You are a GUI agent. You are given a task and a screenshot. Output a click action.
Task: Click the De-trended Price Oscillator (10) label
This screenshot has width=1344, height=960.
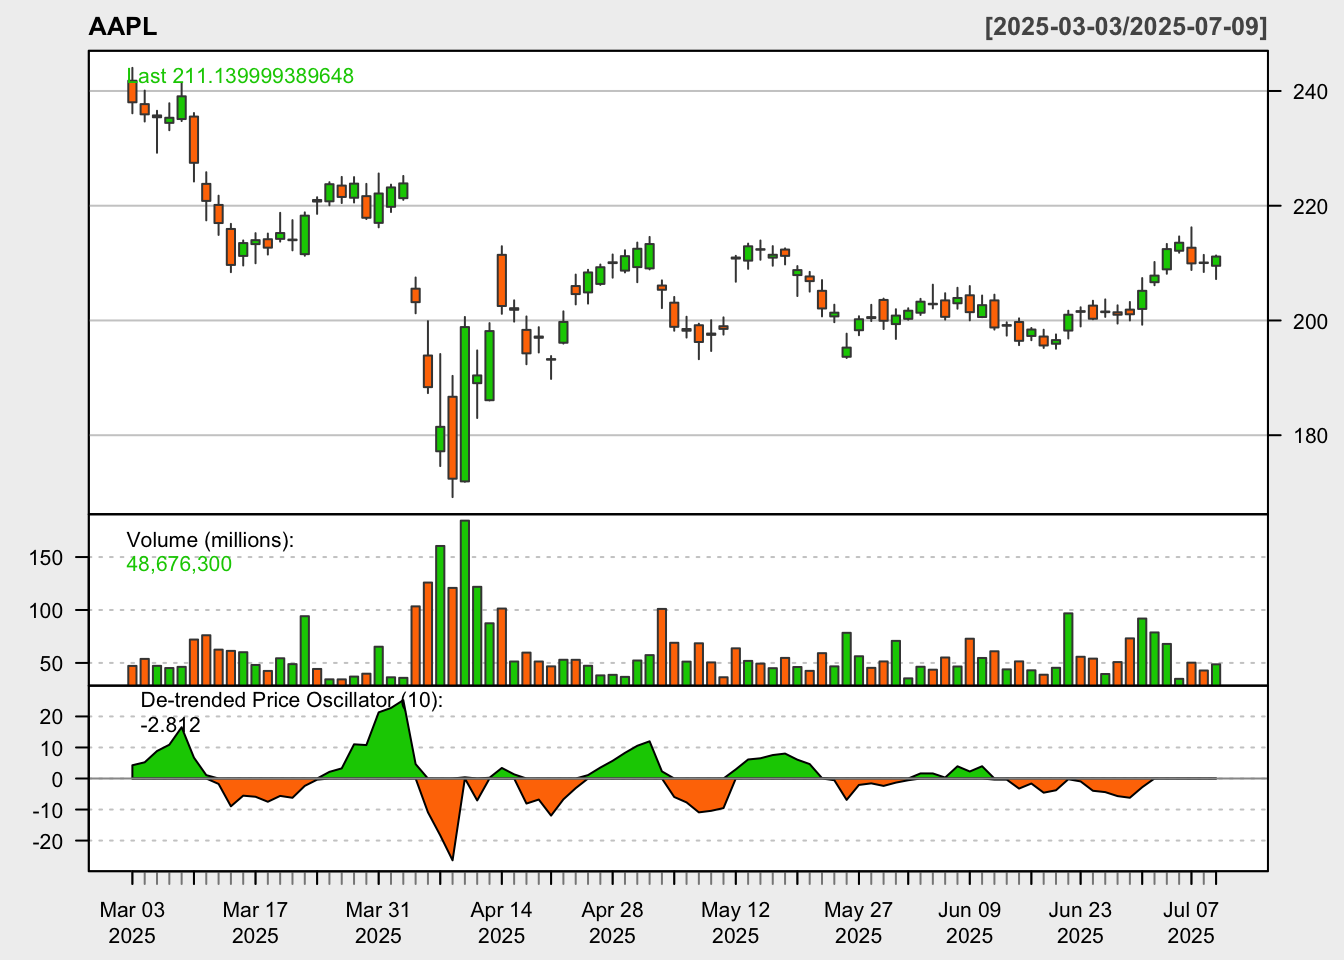tap(291, 700)
